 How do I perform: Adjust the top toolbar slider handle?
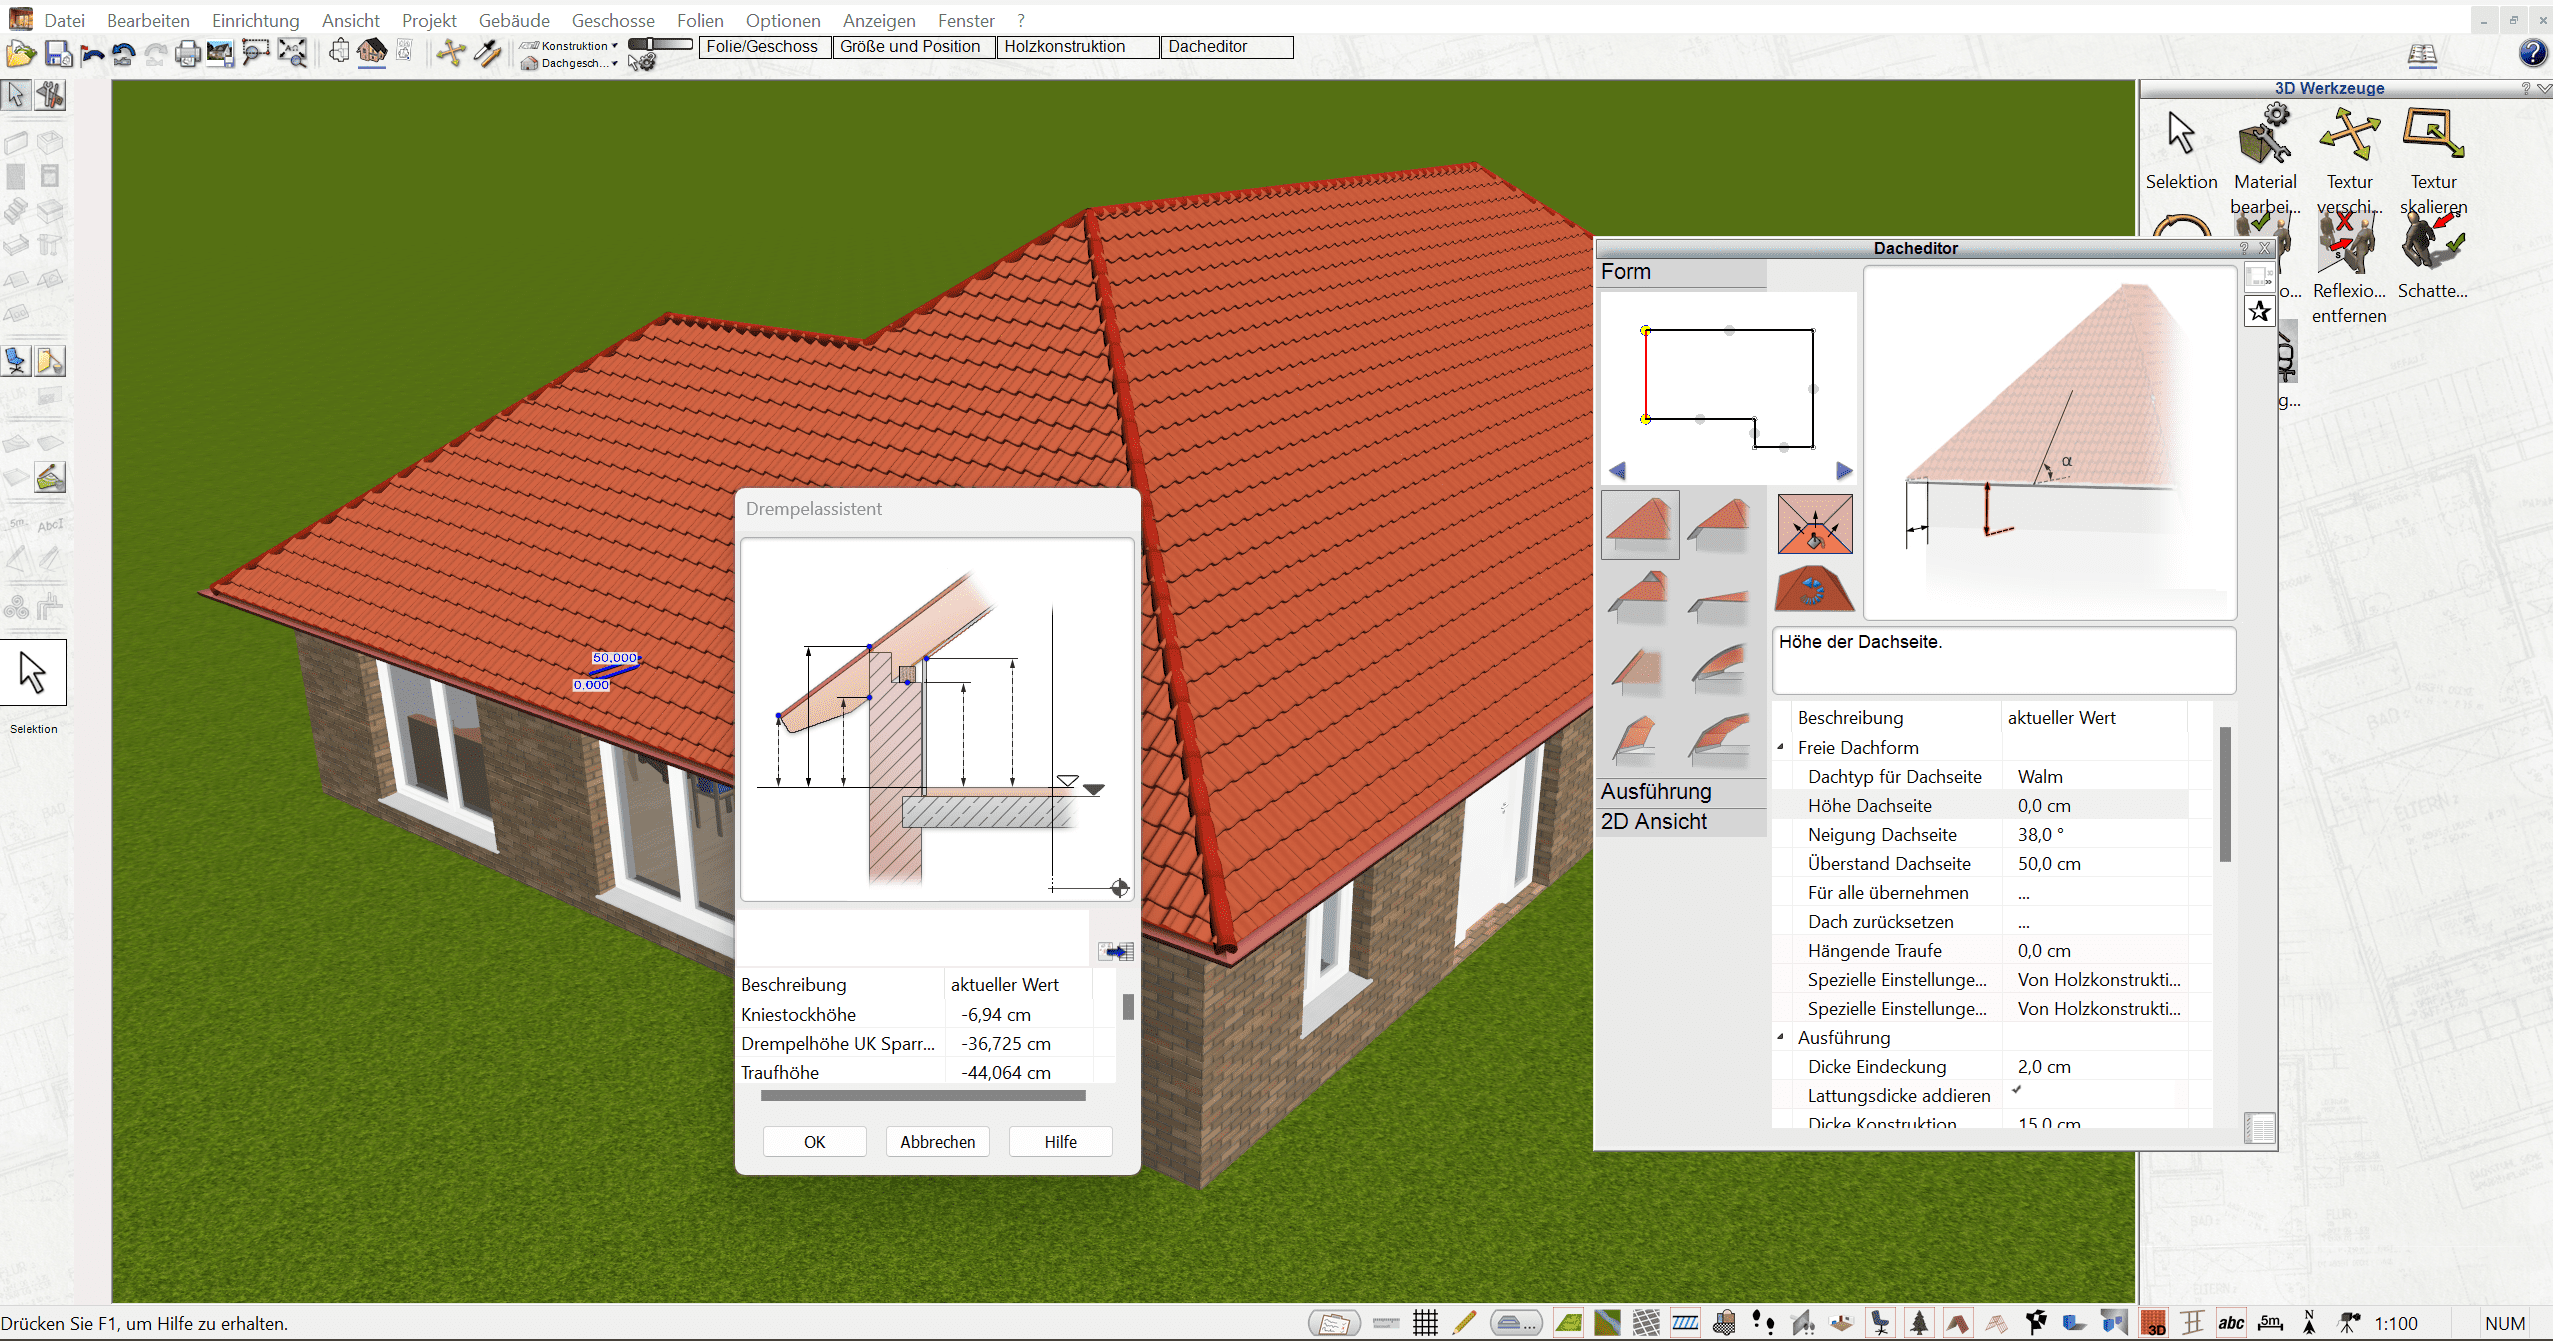650,44
